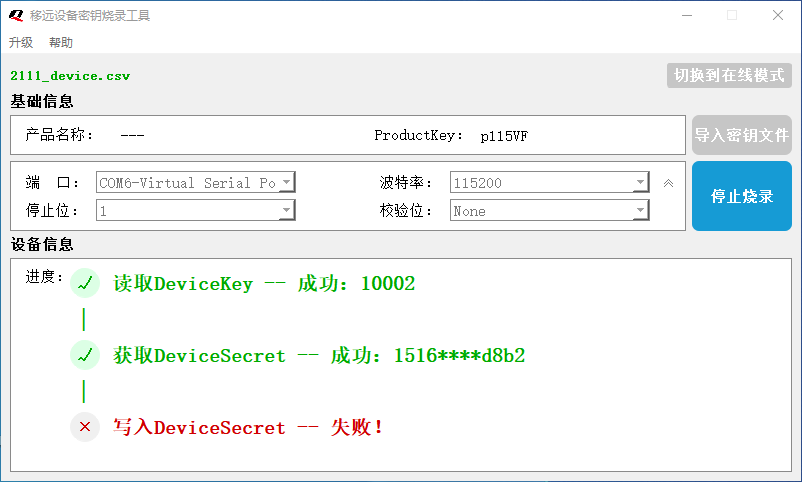Click the 停止烧录 button
Screen dimensions: 802x482
(742, 196)
